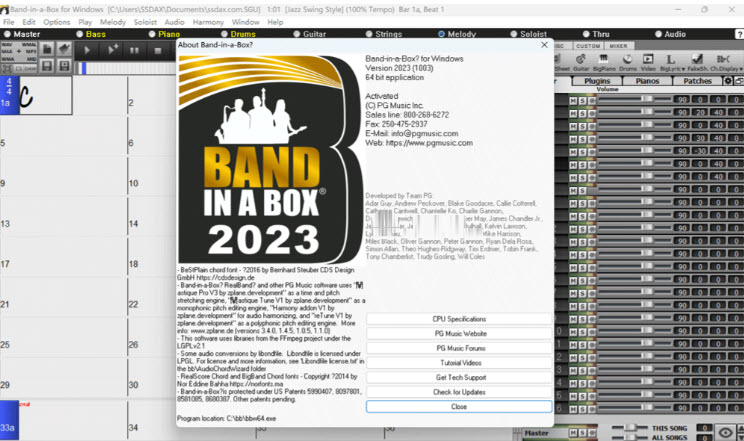This screenshot has height=441, width=744.
Task: Click the PG Music Website button
Action: click(458, 333)
